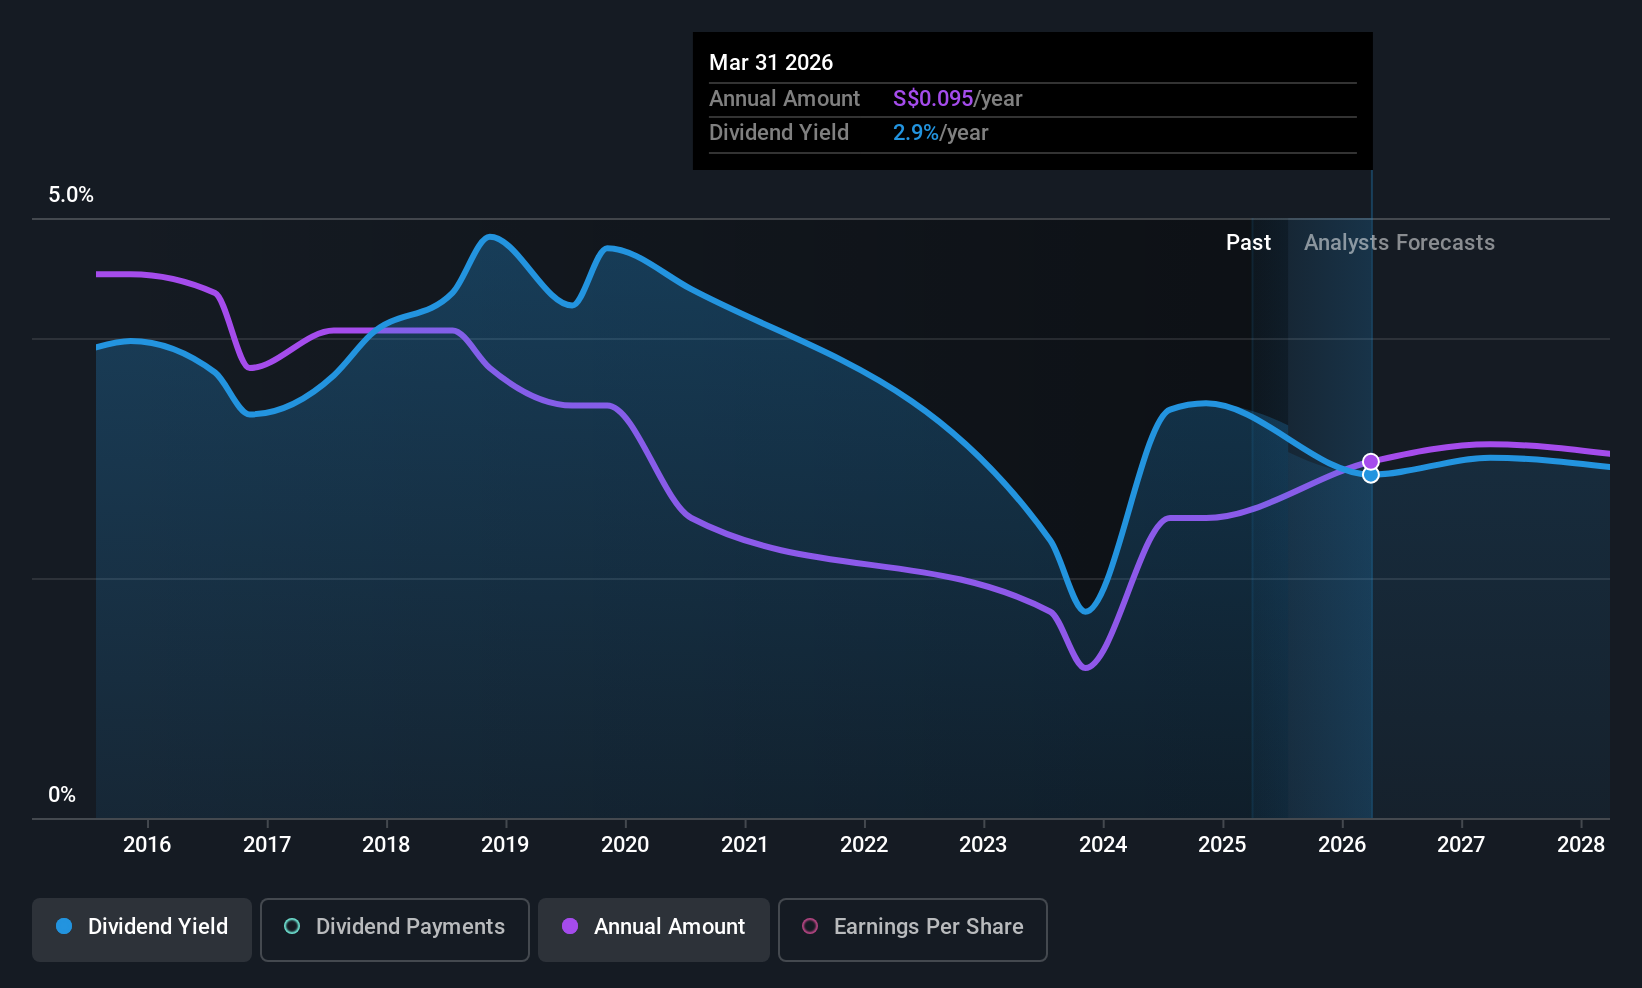Screen dimensions: 1642x988
Task: Click the Past region label
Action: (1248, 243)
